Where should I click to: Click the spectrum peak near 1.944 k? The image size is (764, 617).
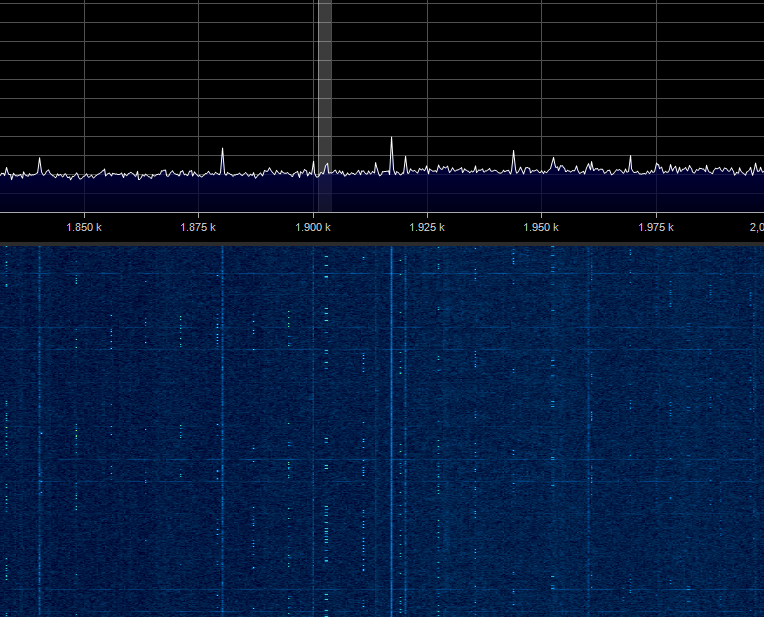tap(513, 161)
